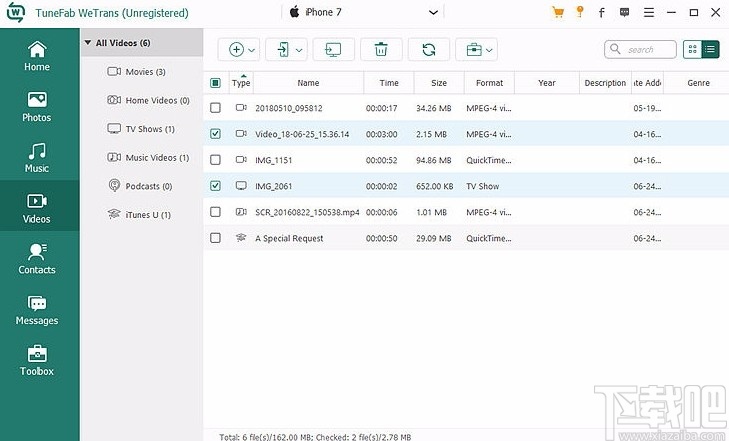The height and width of the screenshot is (441, 729).
Task: Open the hamburger menu icon
Action: coord(649,13)
